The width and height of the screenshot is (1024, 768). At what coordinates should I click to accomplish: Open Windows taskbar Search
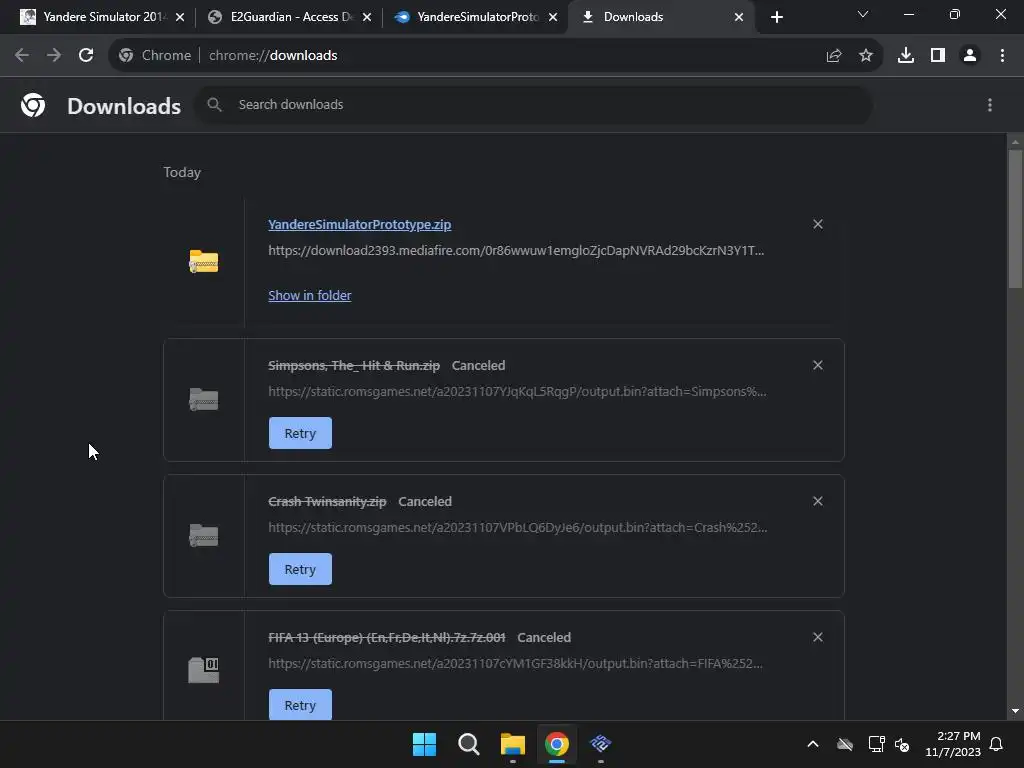tap(468, 744)
